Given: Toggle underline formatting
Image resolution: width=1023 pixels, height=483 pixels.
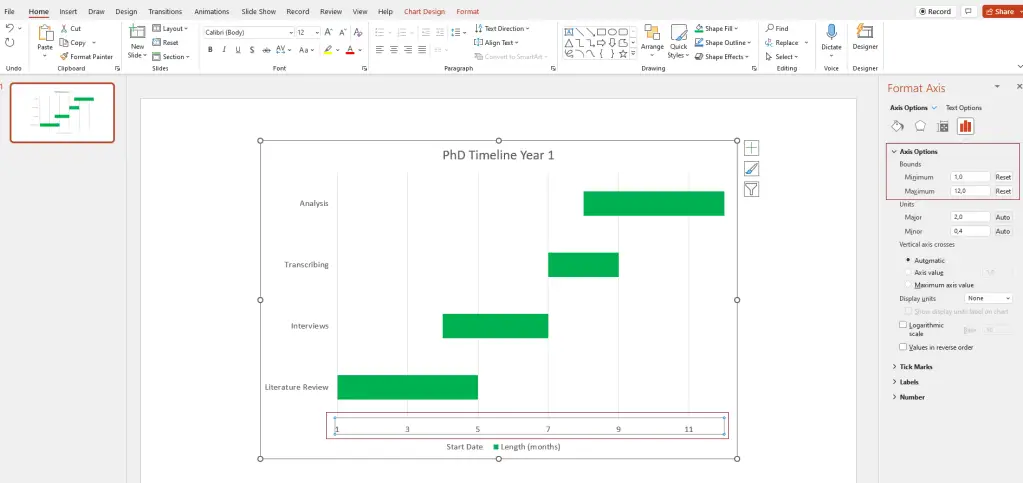Looking at the screenshot, I should (x=237, y=50).
